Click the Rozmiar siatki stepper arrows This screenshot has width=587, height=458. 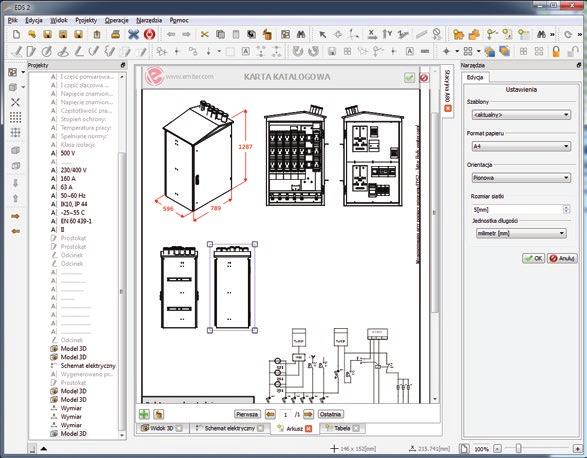point(566,209)
